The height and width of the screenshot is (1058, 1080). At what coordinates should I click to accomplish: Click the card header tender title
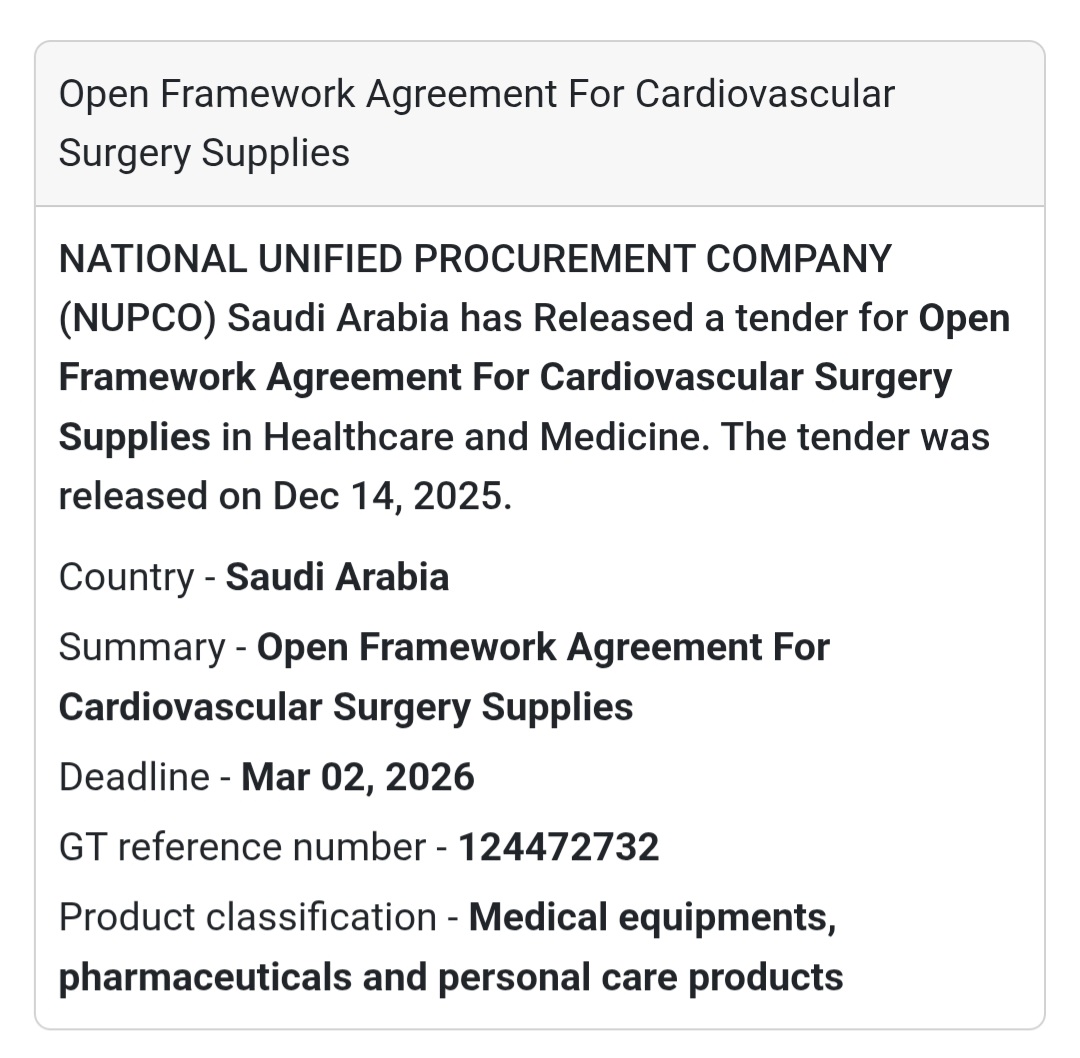(476, 95)
